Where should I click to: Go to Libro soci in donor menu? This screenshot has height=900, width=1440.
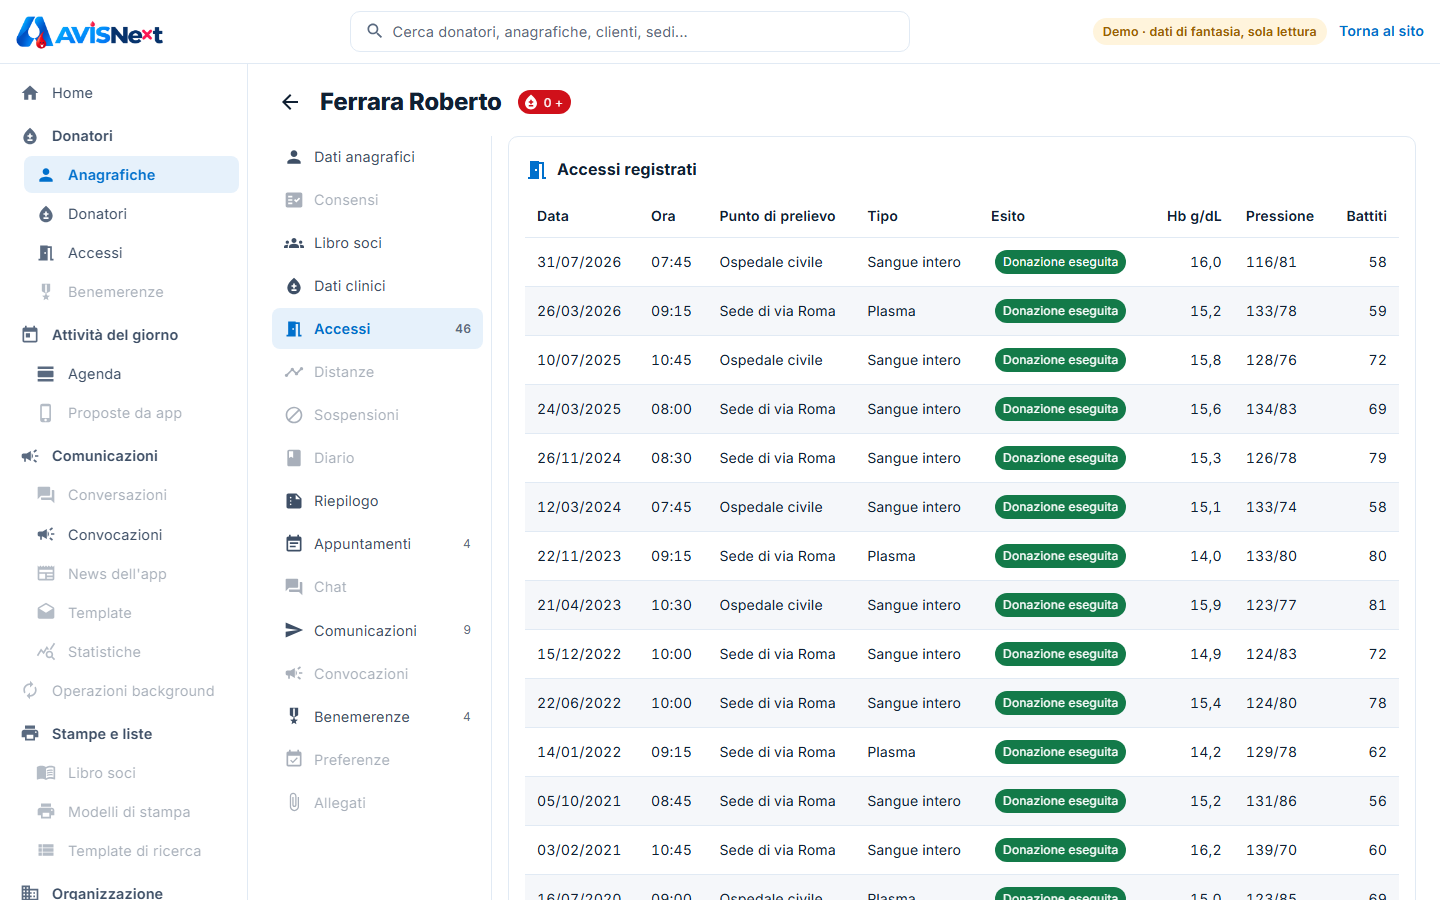pos(377,243)
